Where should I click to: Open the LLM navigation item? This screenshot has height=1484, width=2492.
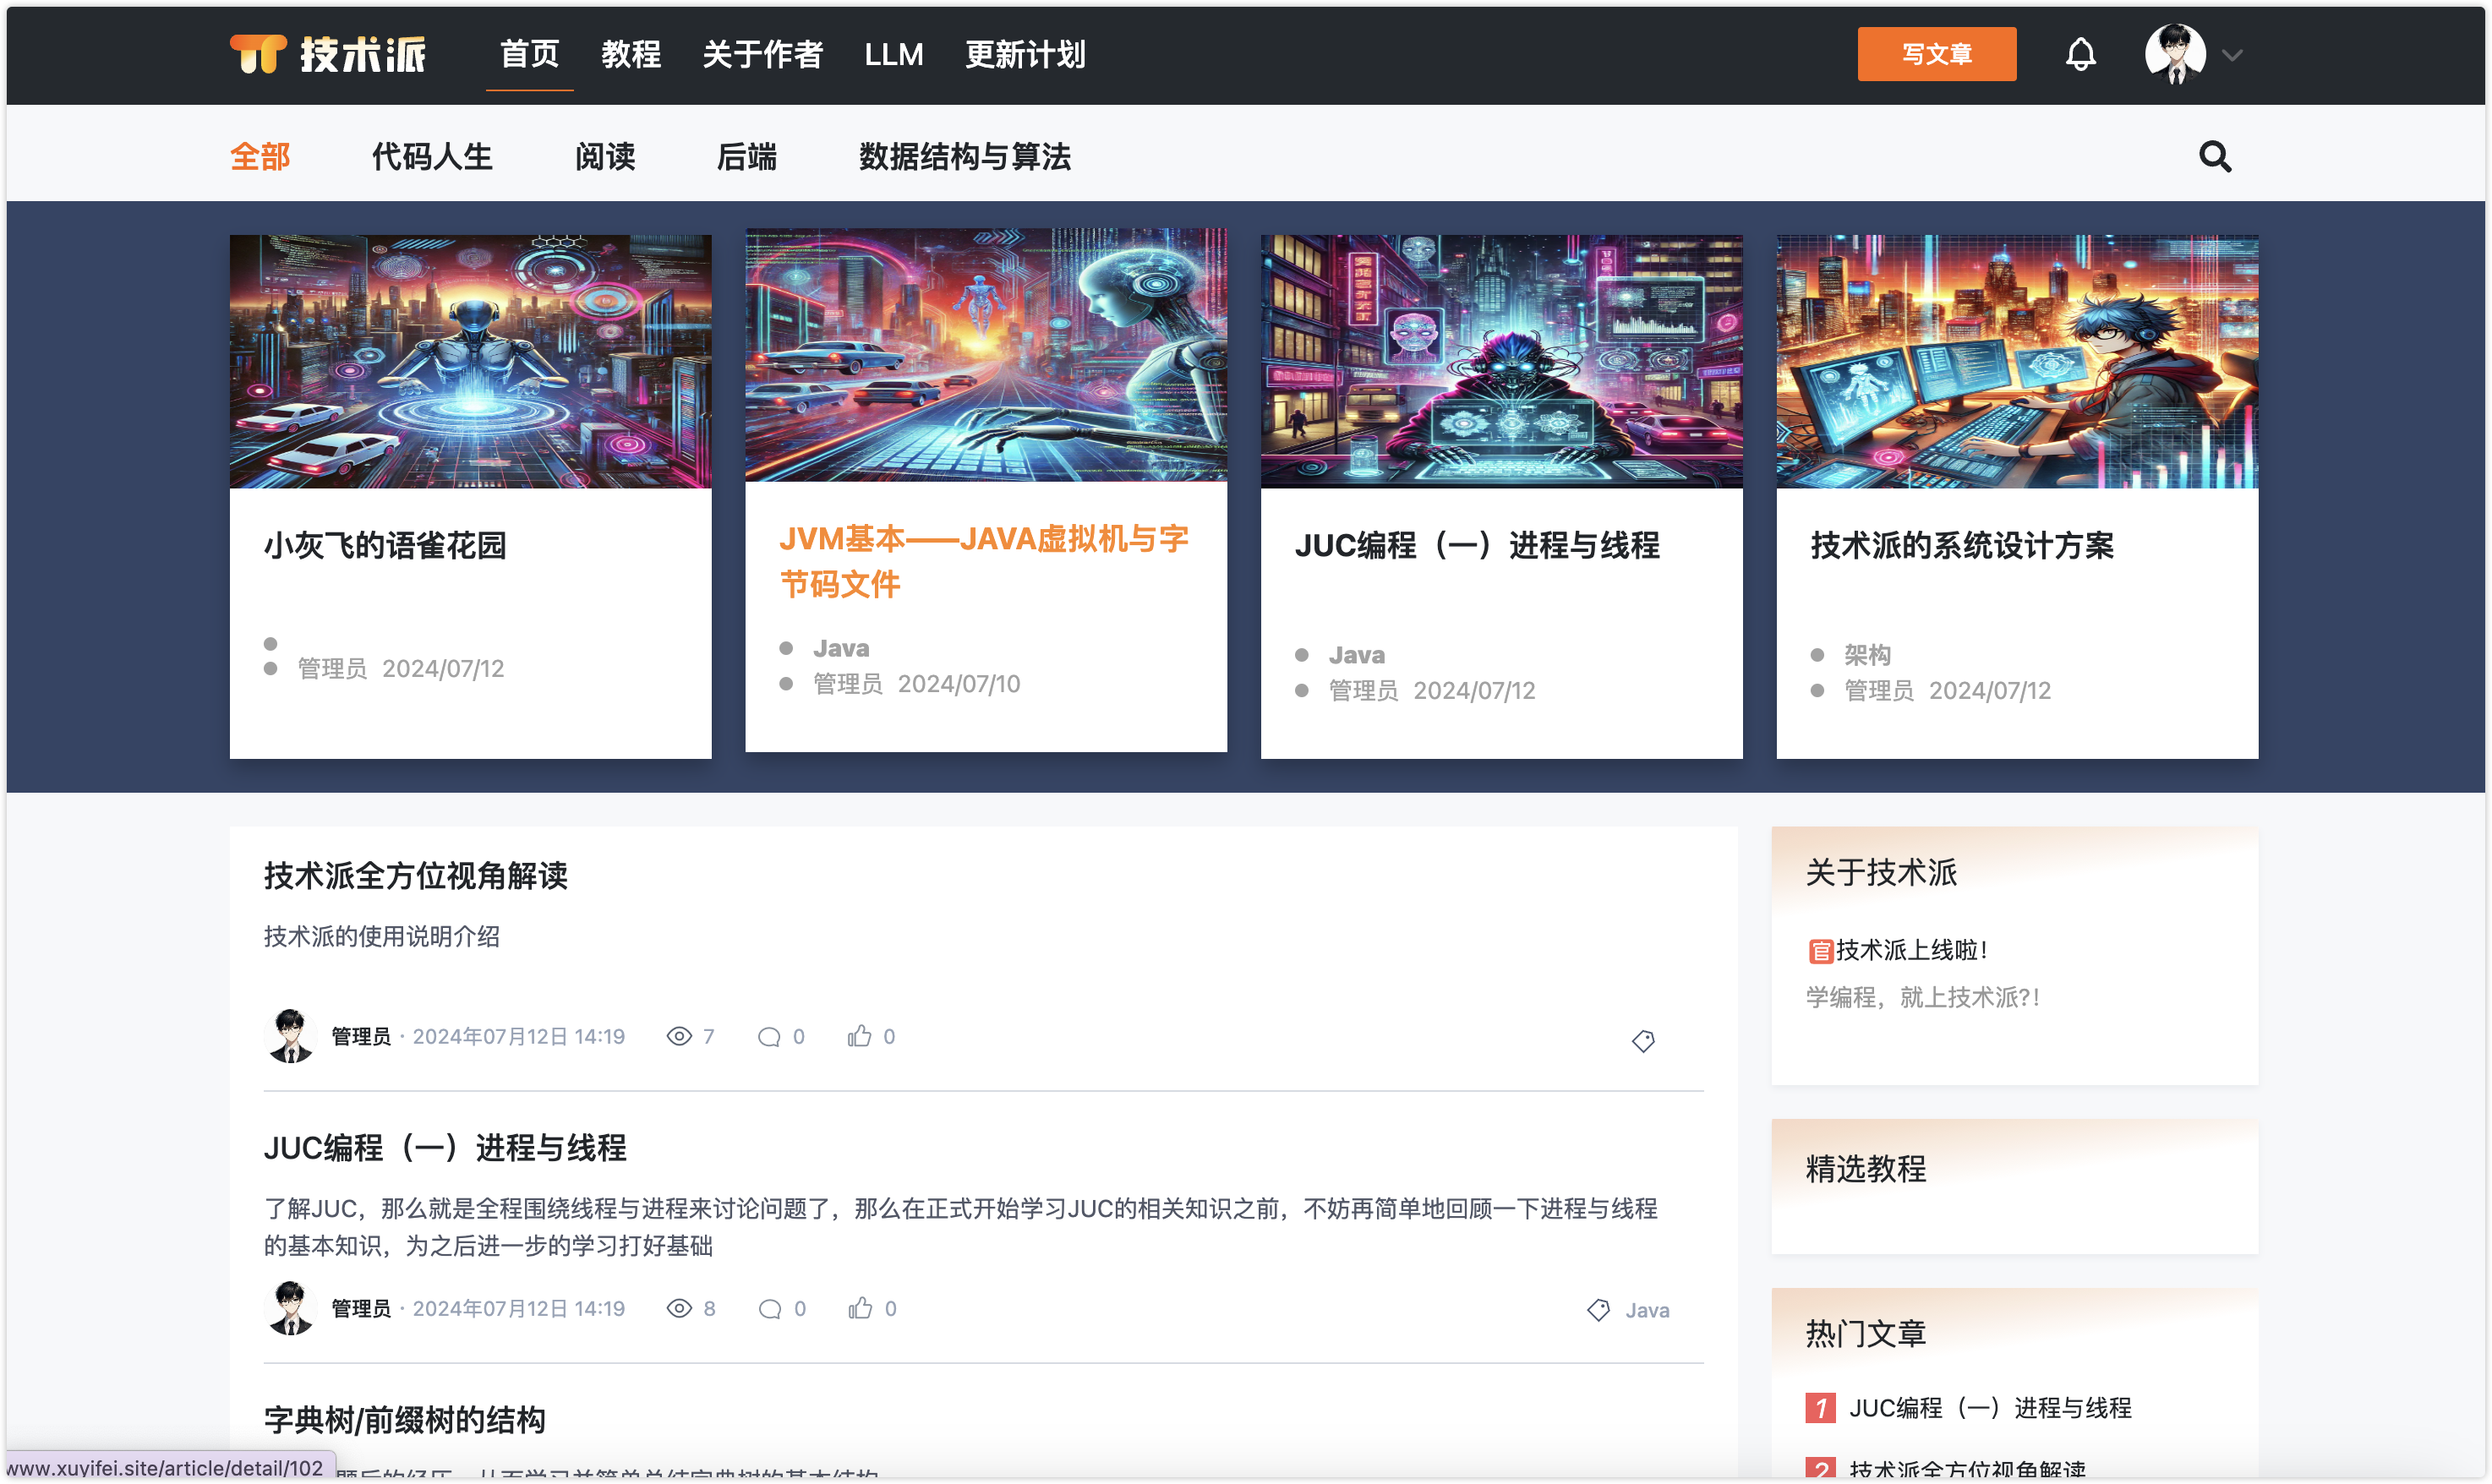pos(893,54)
